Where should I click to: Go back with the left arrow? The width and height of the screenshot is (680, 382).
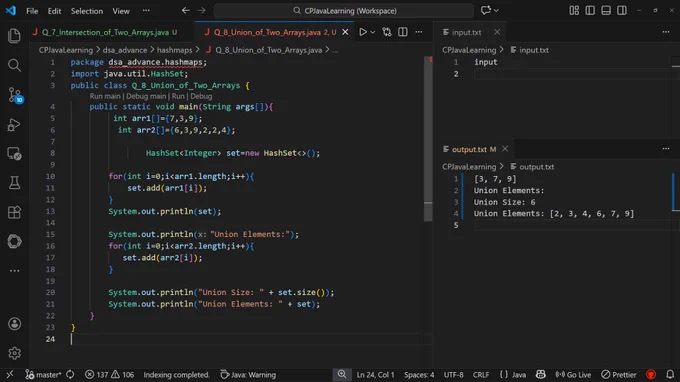pos(186,10)
